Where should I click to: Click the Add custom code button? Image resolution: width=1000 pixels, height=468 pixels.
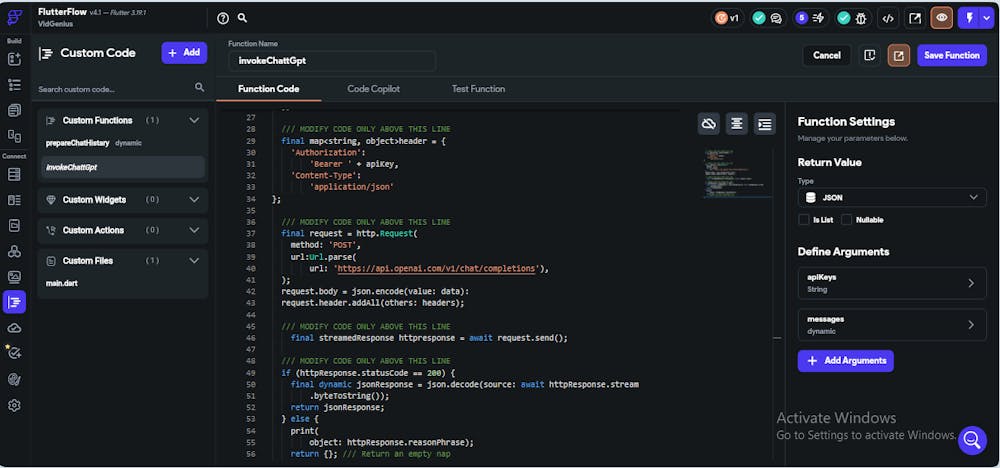pyautogui.click(x=184, y=53)
